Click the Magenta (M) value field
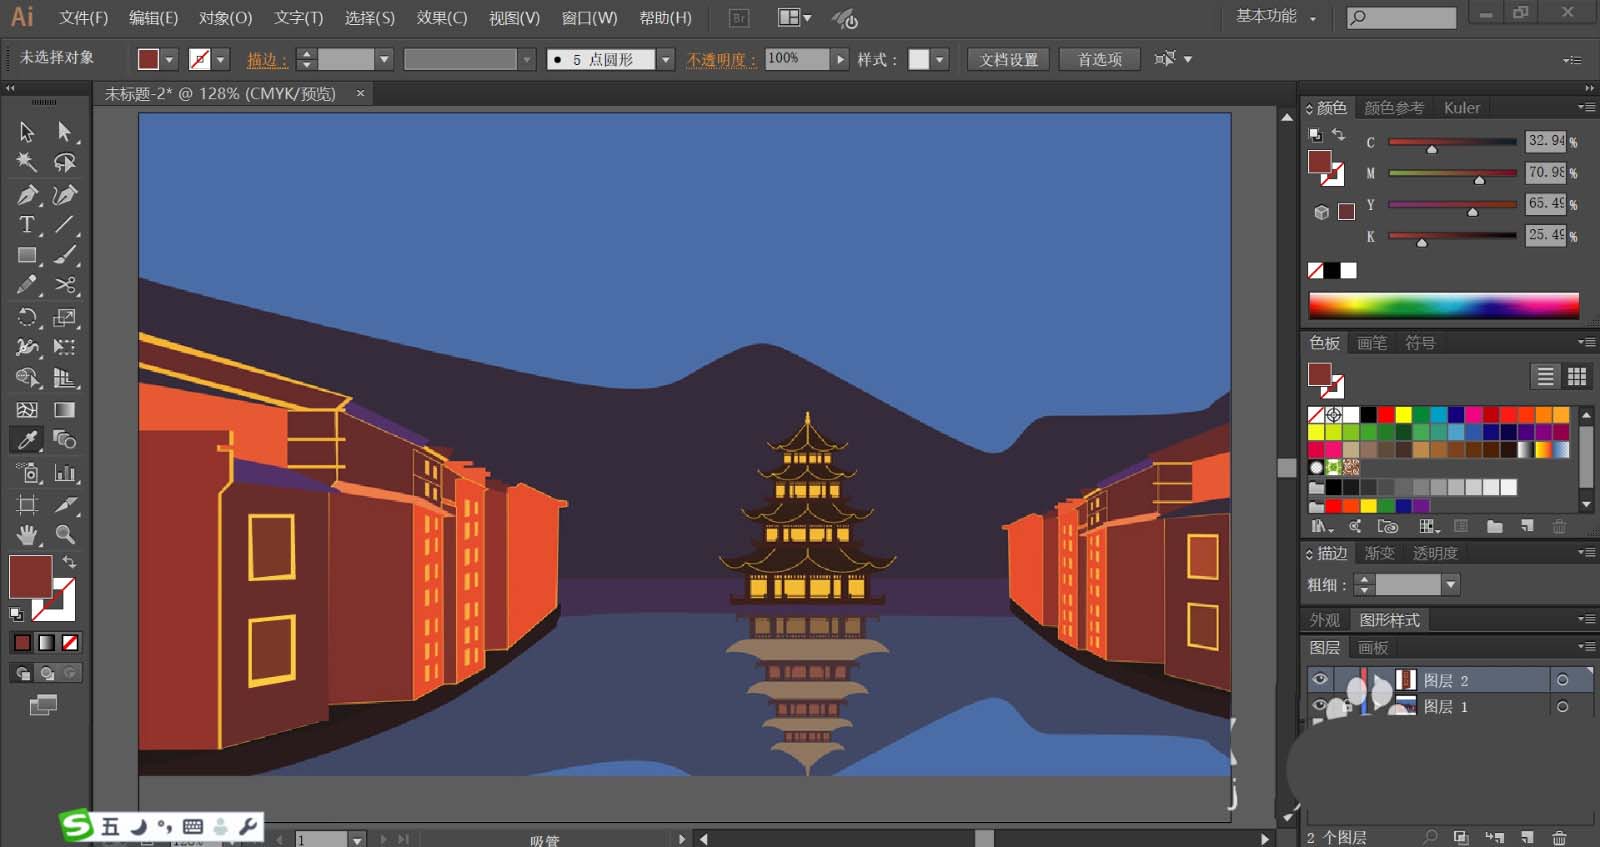The height and width of the screenshot is (847, 1600). (x=1546, y=172)
